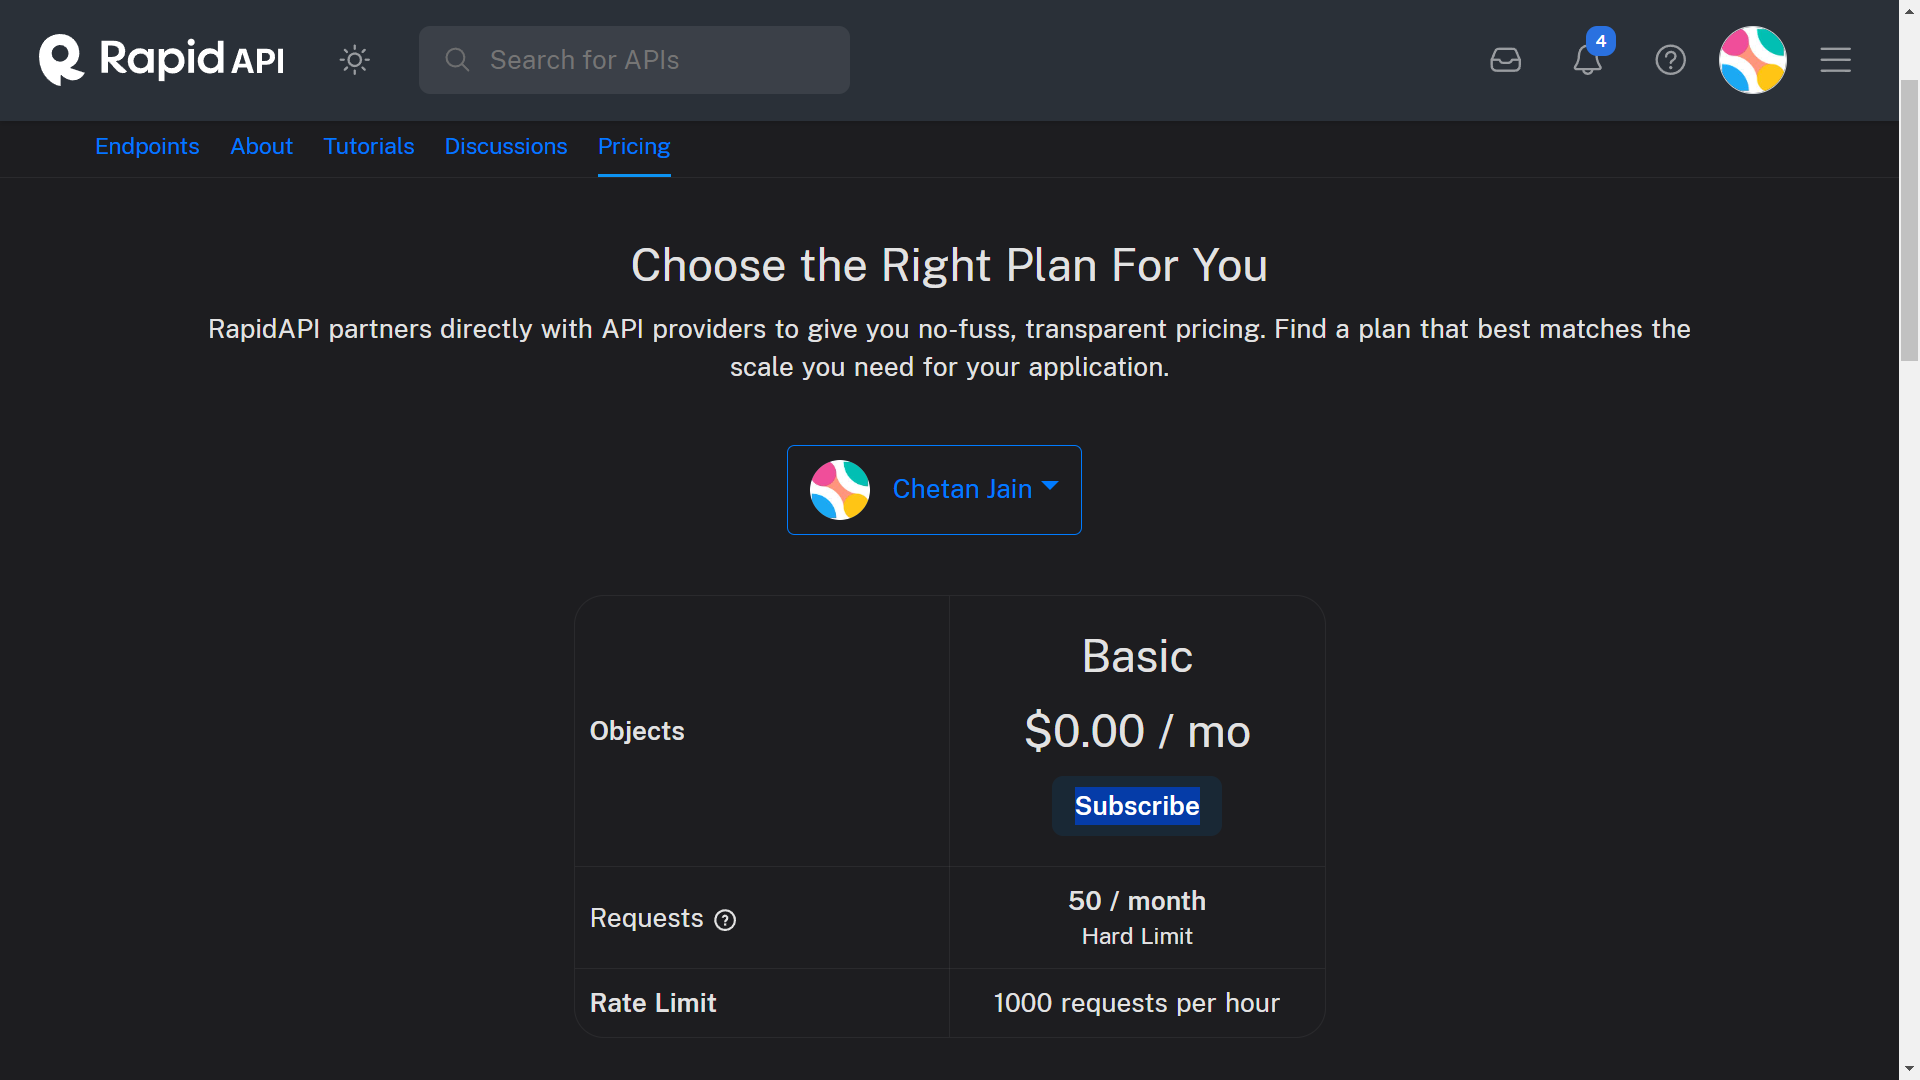Click the profile avatar picture
The image size is (1920, 1080).
(x=1752, y=60)
